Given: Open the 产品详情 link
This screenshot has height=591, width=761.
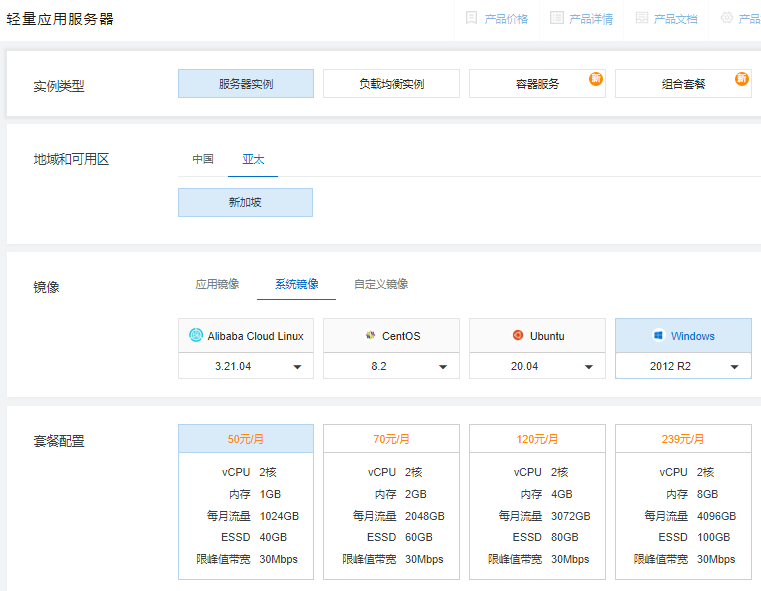Looking at the screenshot, I should 591,19.
